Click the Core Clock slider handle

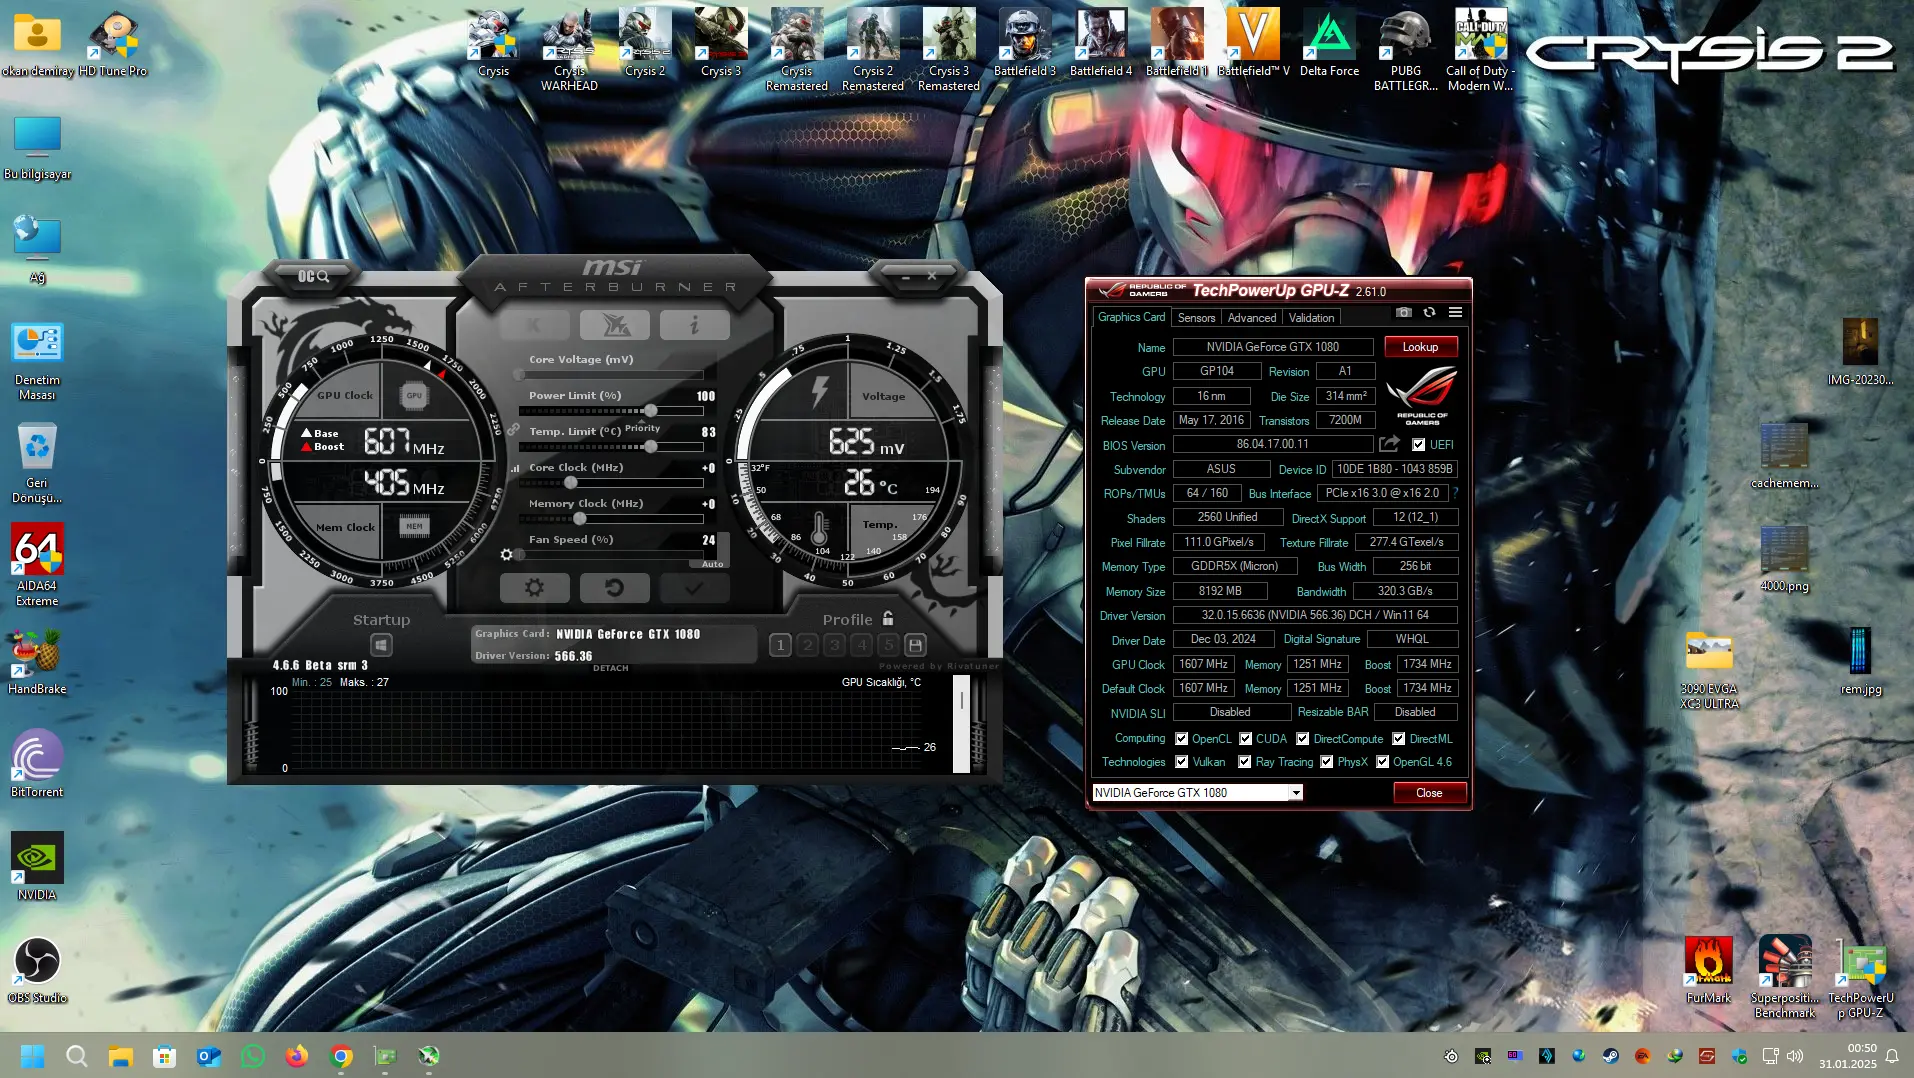[571, 483]
